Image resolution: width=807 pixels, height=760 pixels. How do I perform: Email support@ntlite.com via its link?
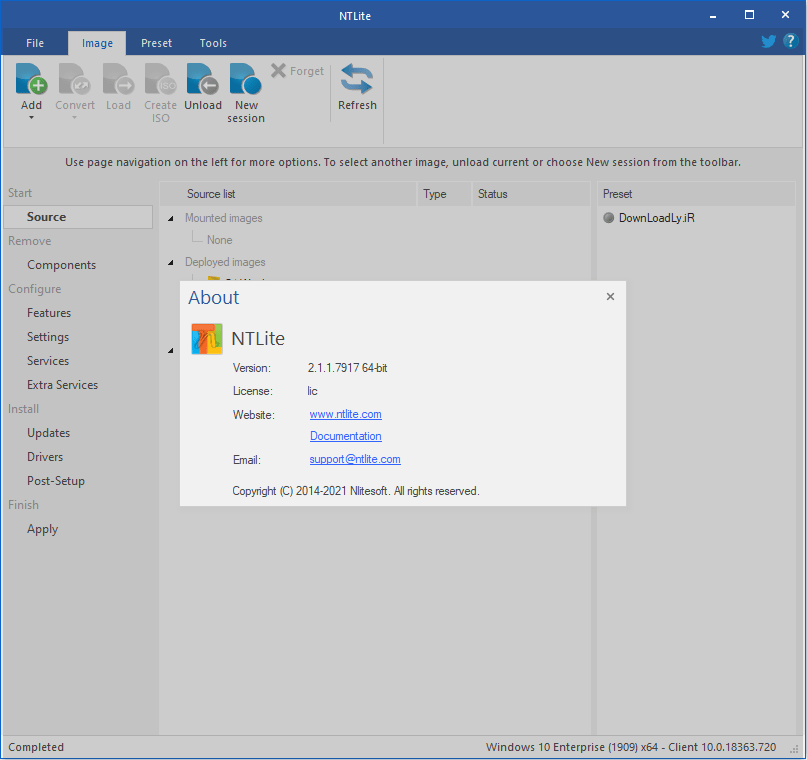[355, 459]
